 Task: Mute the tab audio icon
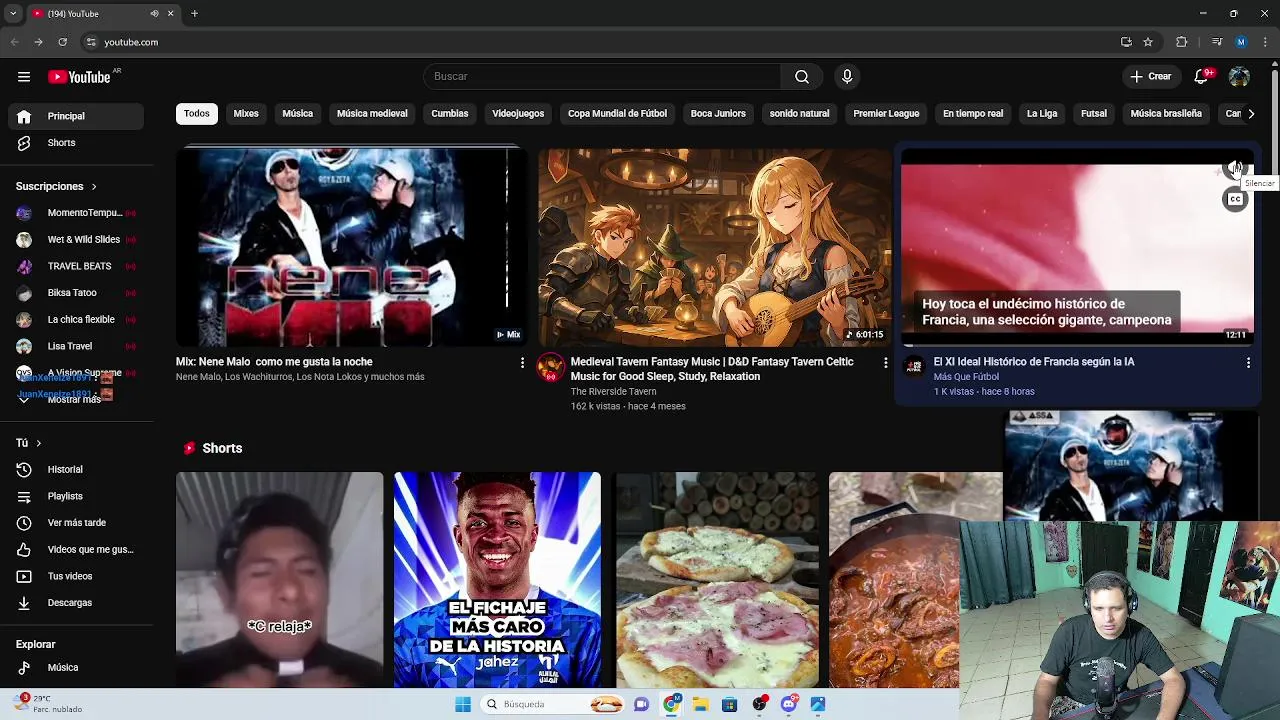(154, 13)
